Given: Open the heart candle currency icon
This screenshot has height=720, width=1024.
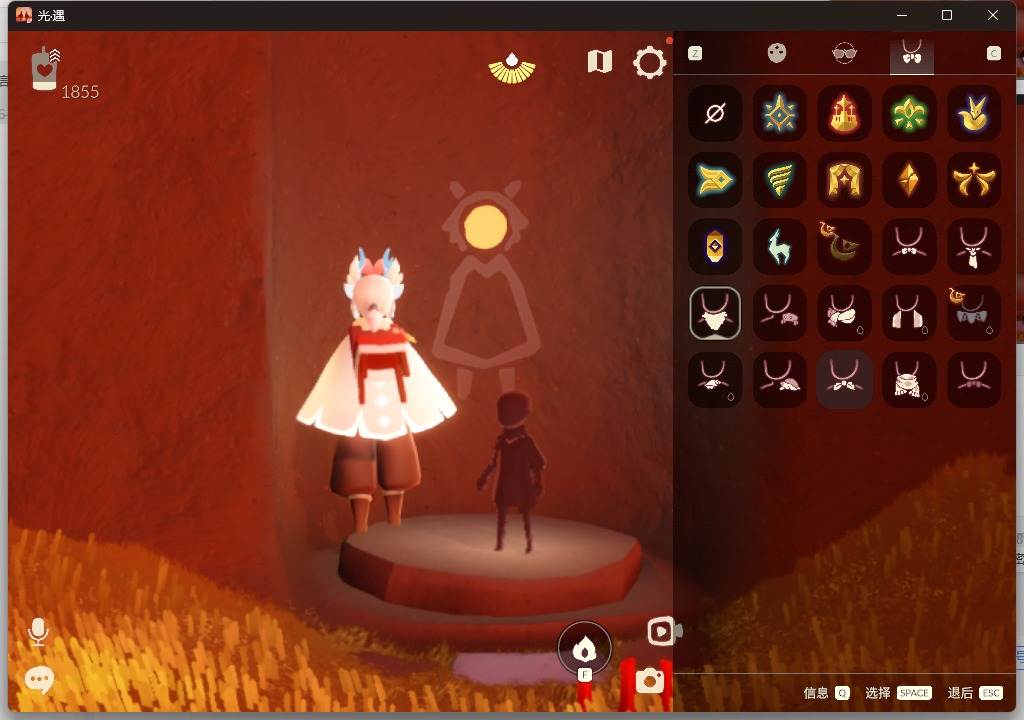Looking at the screenshot, I should [x=44, y=68].
